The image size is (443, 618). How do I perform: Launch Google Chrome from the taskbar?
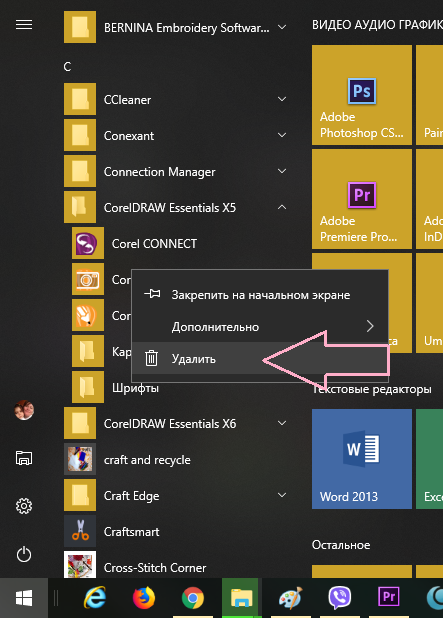193,598
